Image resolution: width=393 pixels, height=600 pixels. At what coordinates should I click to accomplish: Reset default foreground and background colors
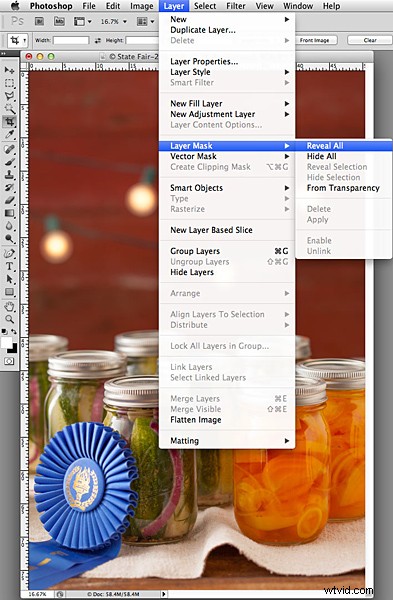point(5,332)
